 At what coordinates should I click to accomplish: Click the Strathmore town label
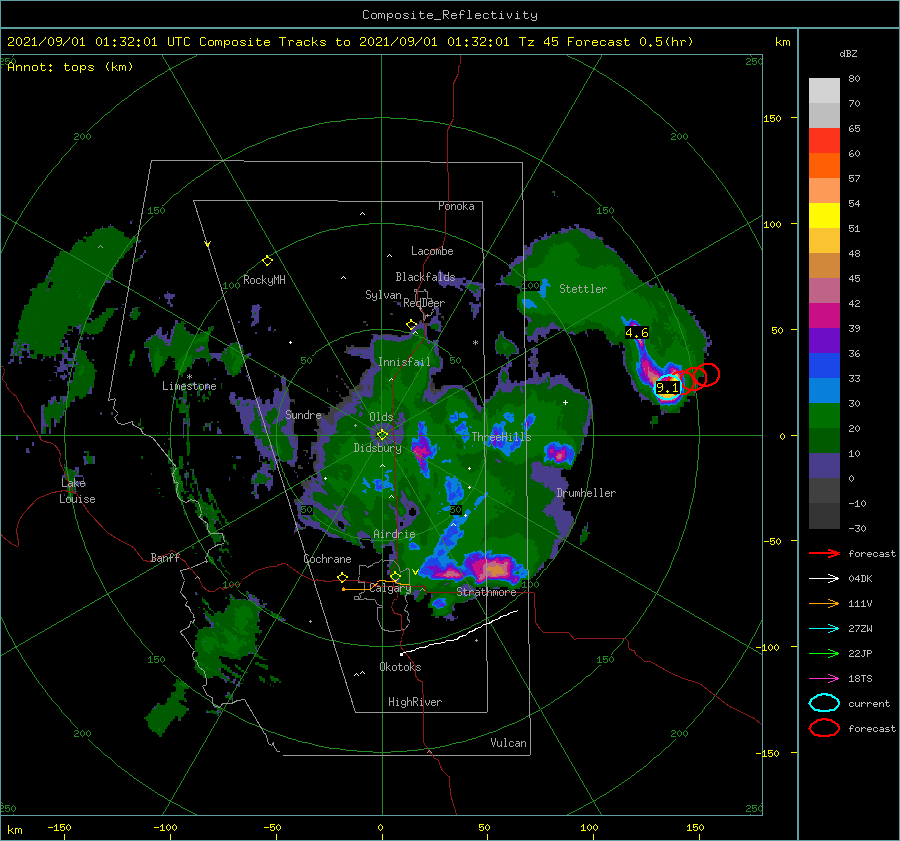point(486,592)
